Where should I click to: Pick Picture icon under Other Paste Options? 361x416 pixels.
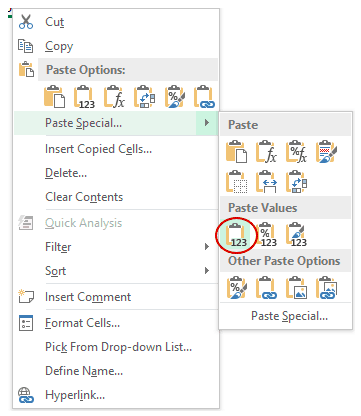point(296,287)
